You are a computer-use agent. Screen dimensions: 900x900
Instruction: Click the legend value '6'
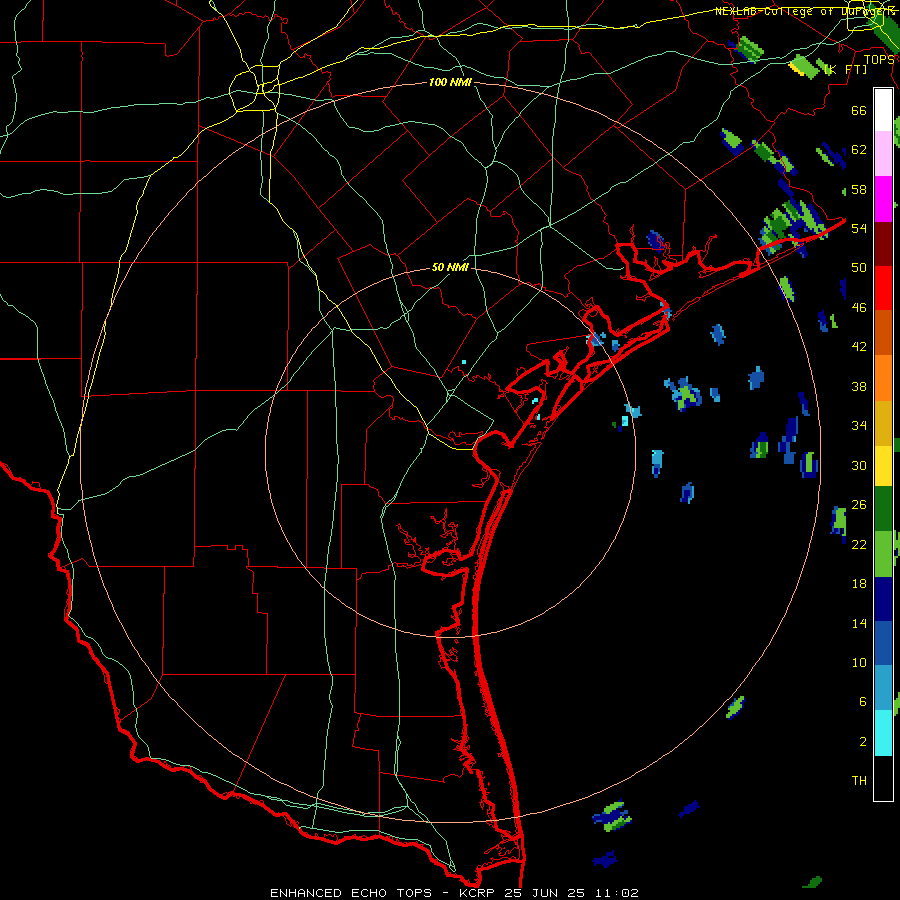coord(863,702)
